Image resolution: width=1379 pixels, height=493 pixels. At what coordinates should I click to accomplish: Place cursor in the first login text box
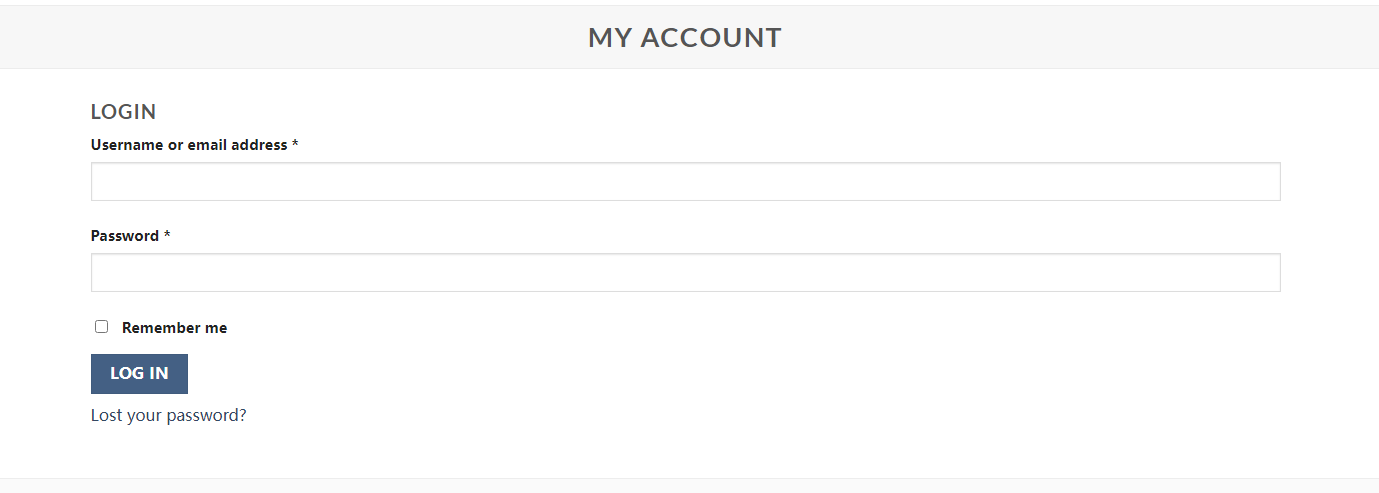click(685, 182)
